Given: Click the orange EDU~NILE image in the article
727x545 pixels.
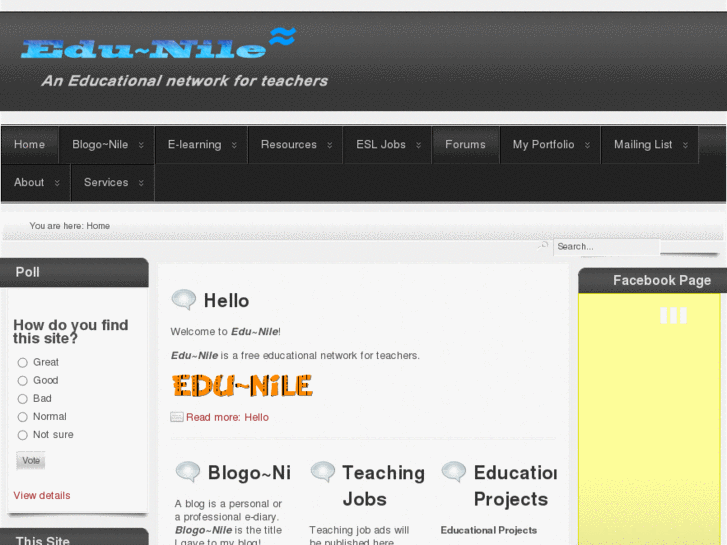Looking at the screenshot, I should (242, 385).
